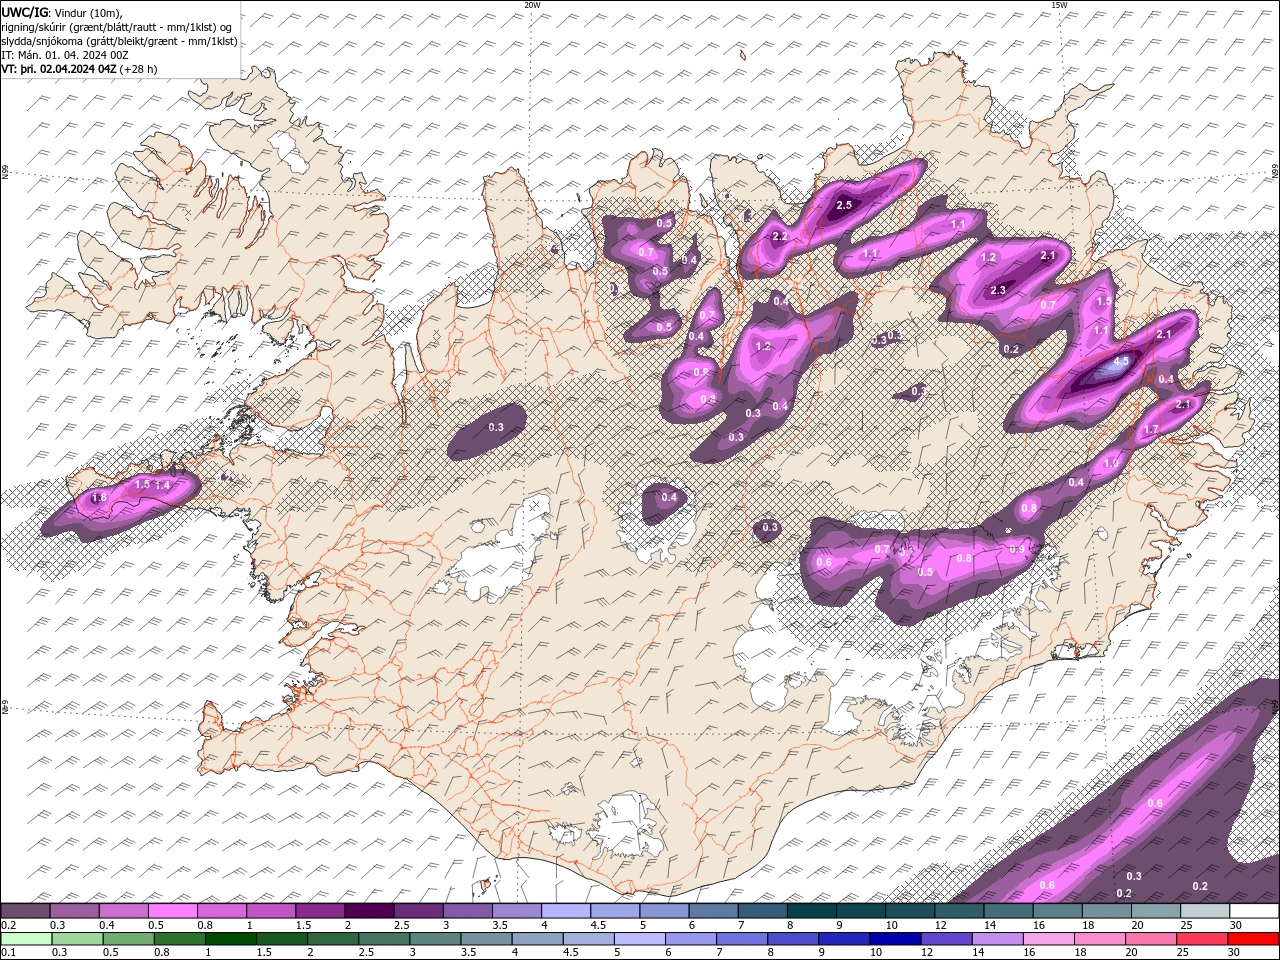Click the 1.4 value on the western peninsula

pyautogui.click(x=164, y=485)
